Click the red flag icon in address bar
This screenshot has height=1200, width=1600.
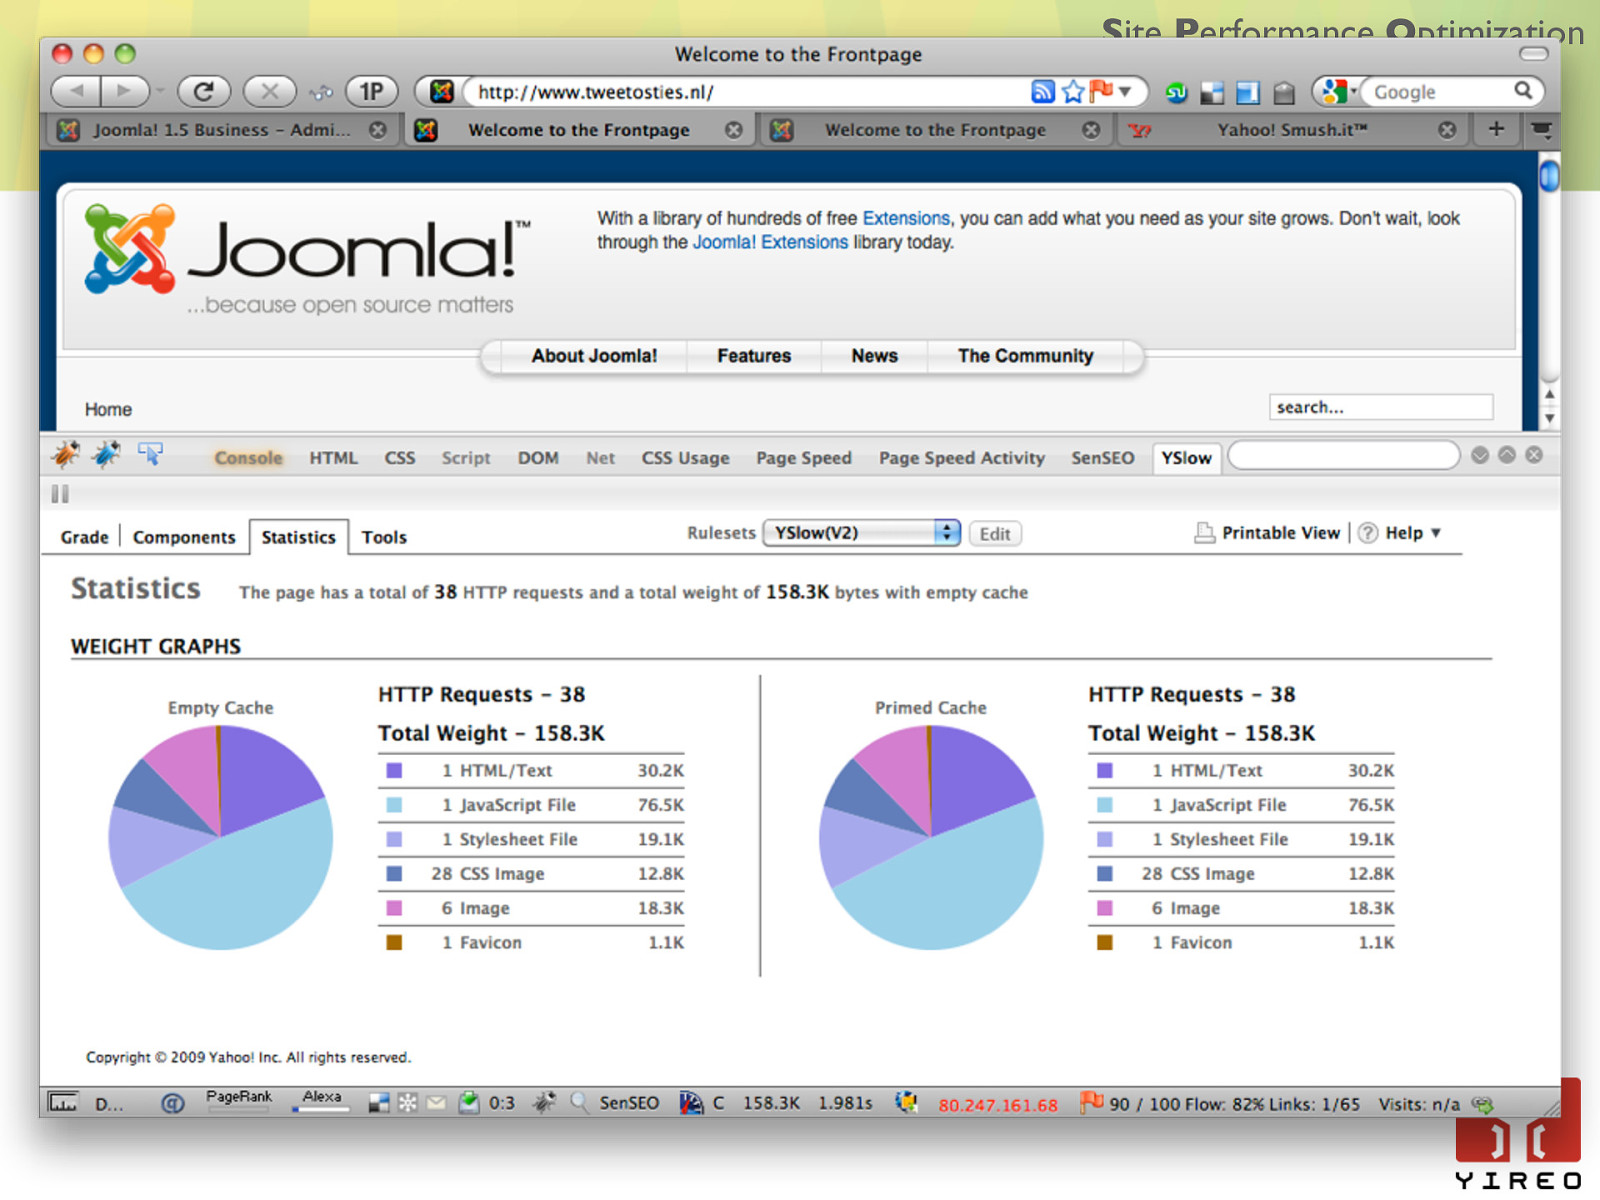(1101, 91)
